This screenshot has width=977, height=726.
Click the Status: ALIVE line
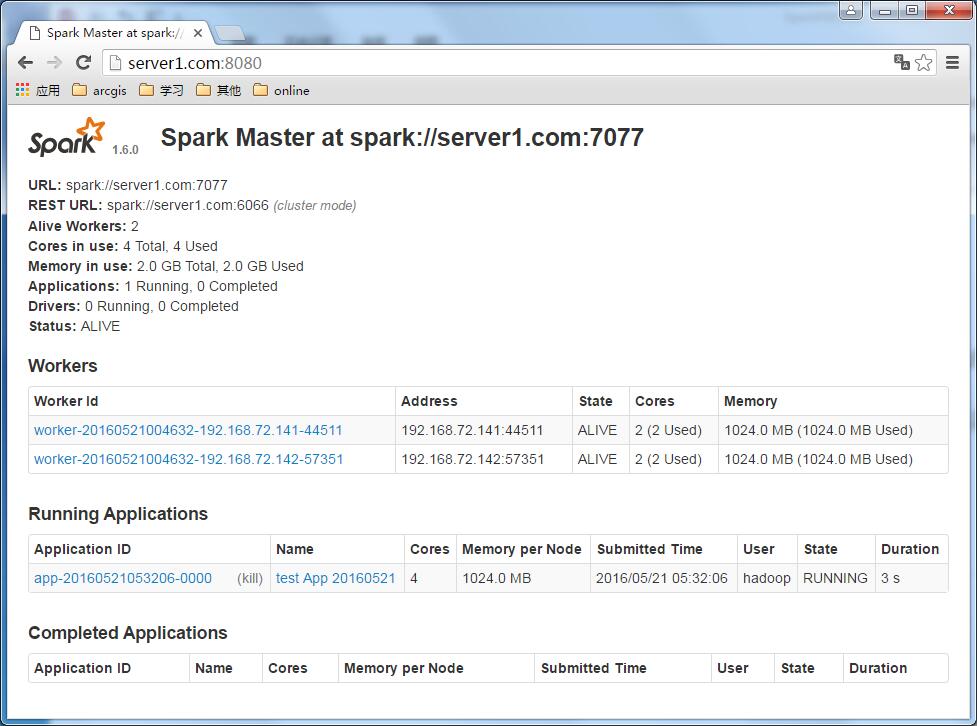click(x=74, y=326)
